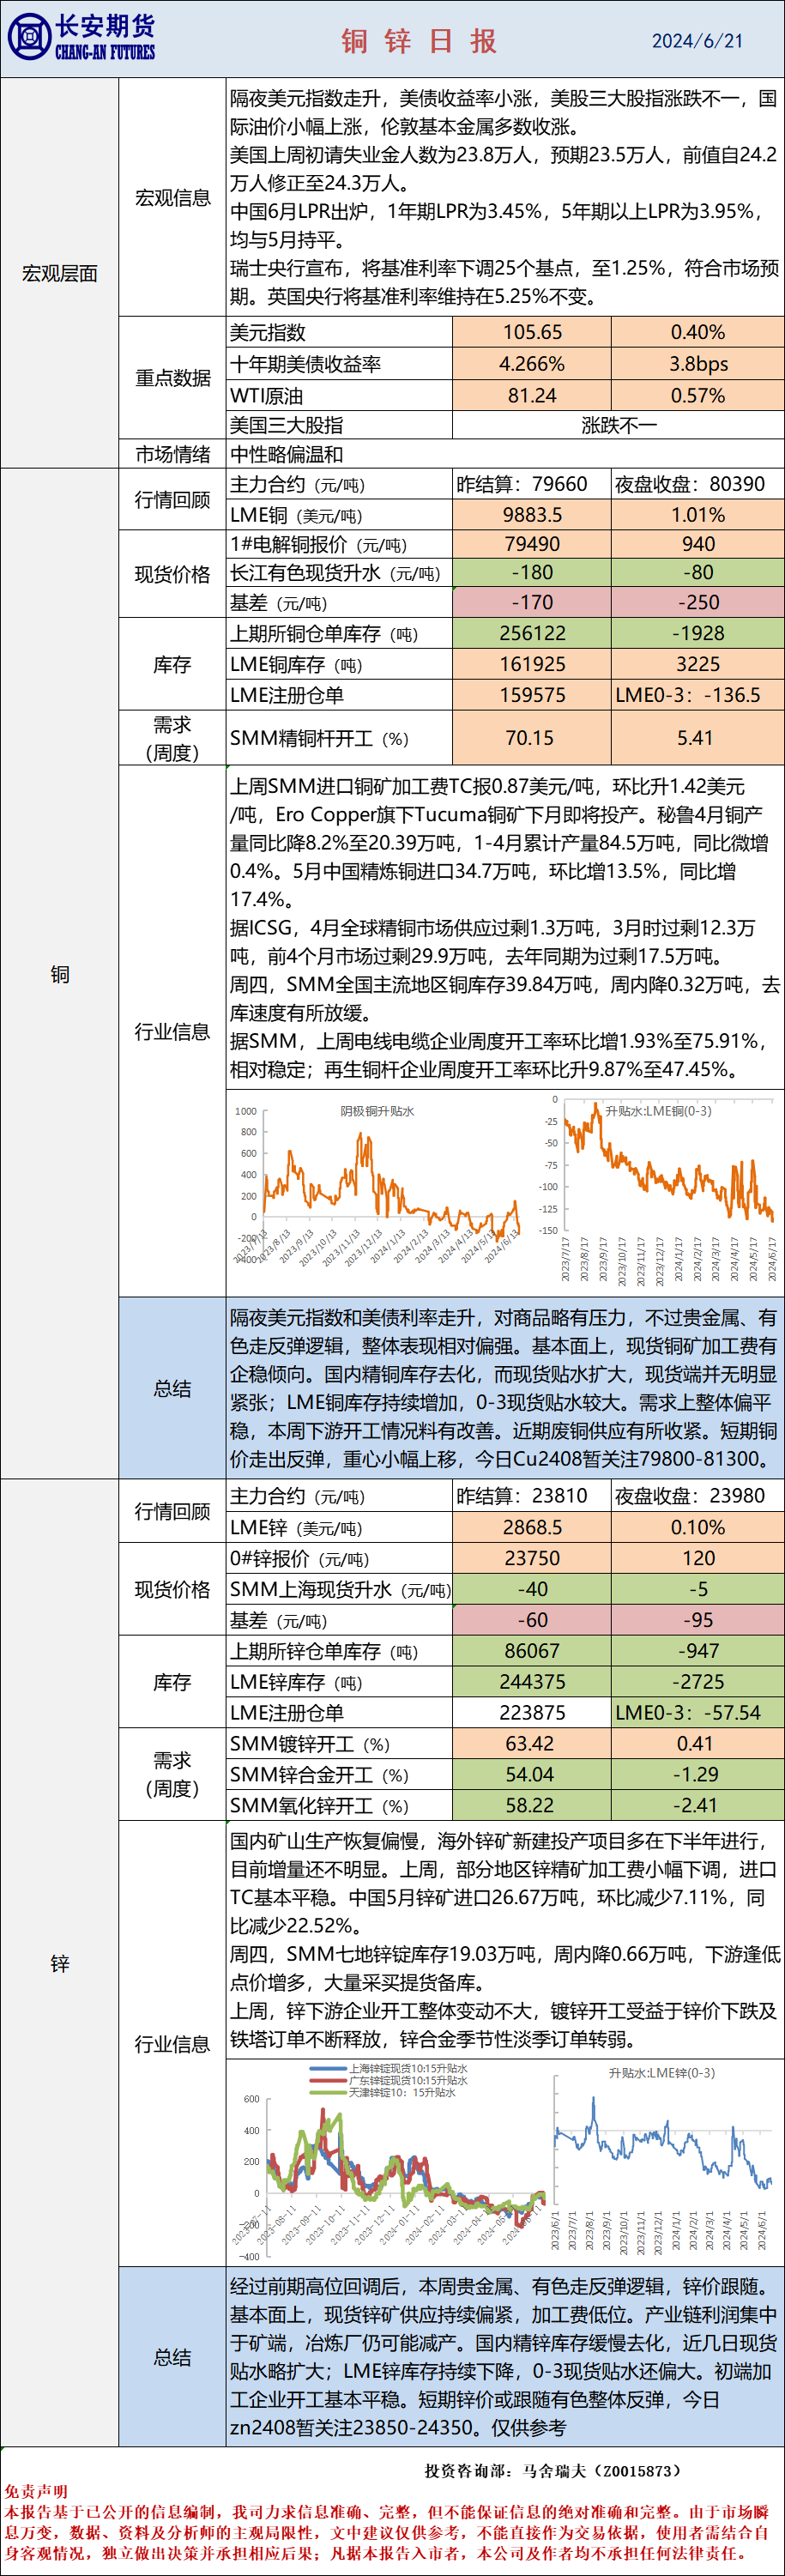The height and width of the screenshot is (2576, 785).
Task: Select the 宏观层面 section label
Action: (x=60, y=273)
